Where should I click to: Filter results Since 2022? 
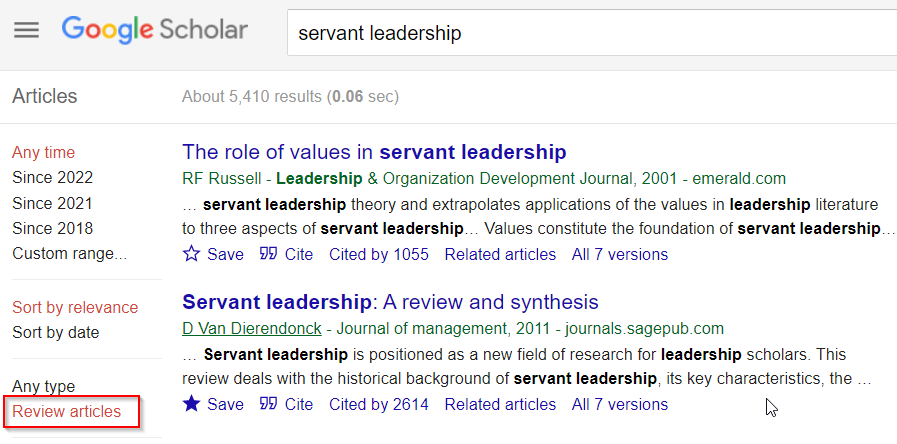coord(53,178)
